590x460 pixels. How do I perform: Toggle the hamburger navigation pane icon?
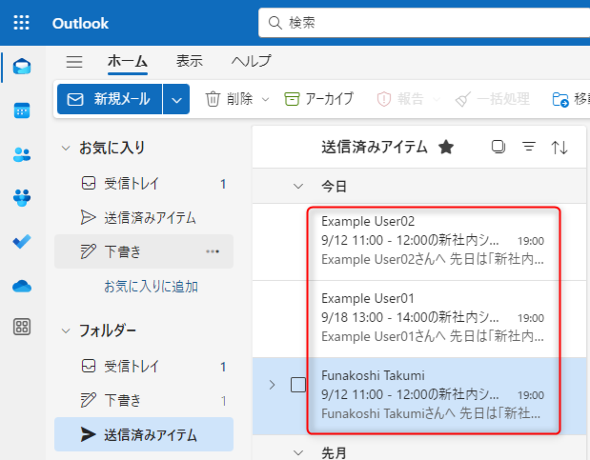pos(74,62)
